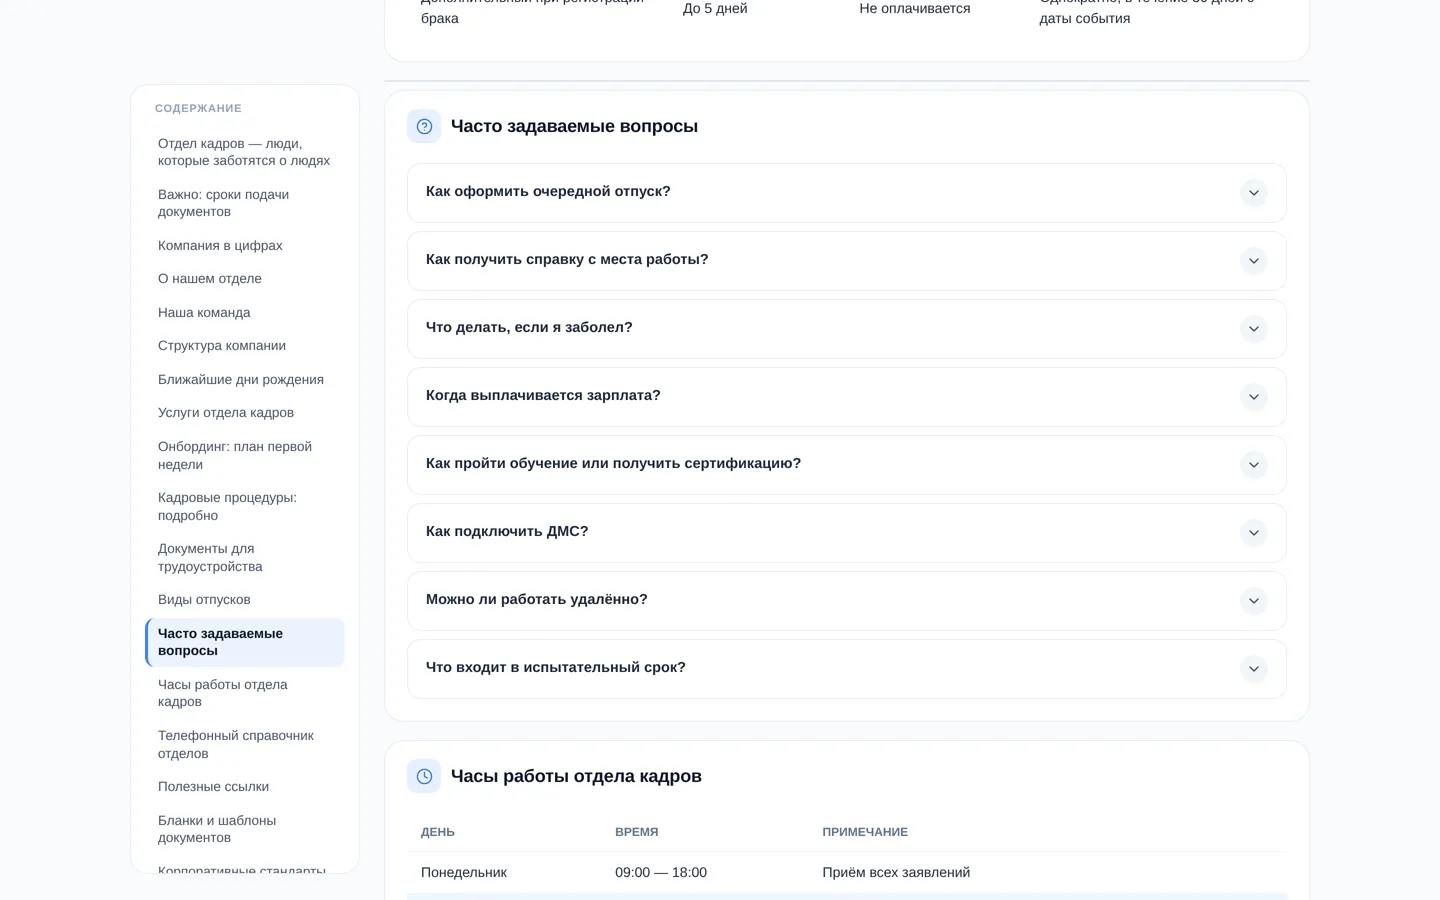Click the "09:00 — 18:00" time cell

(x=661, y=873)
